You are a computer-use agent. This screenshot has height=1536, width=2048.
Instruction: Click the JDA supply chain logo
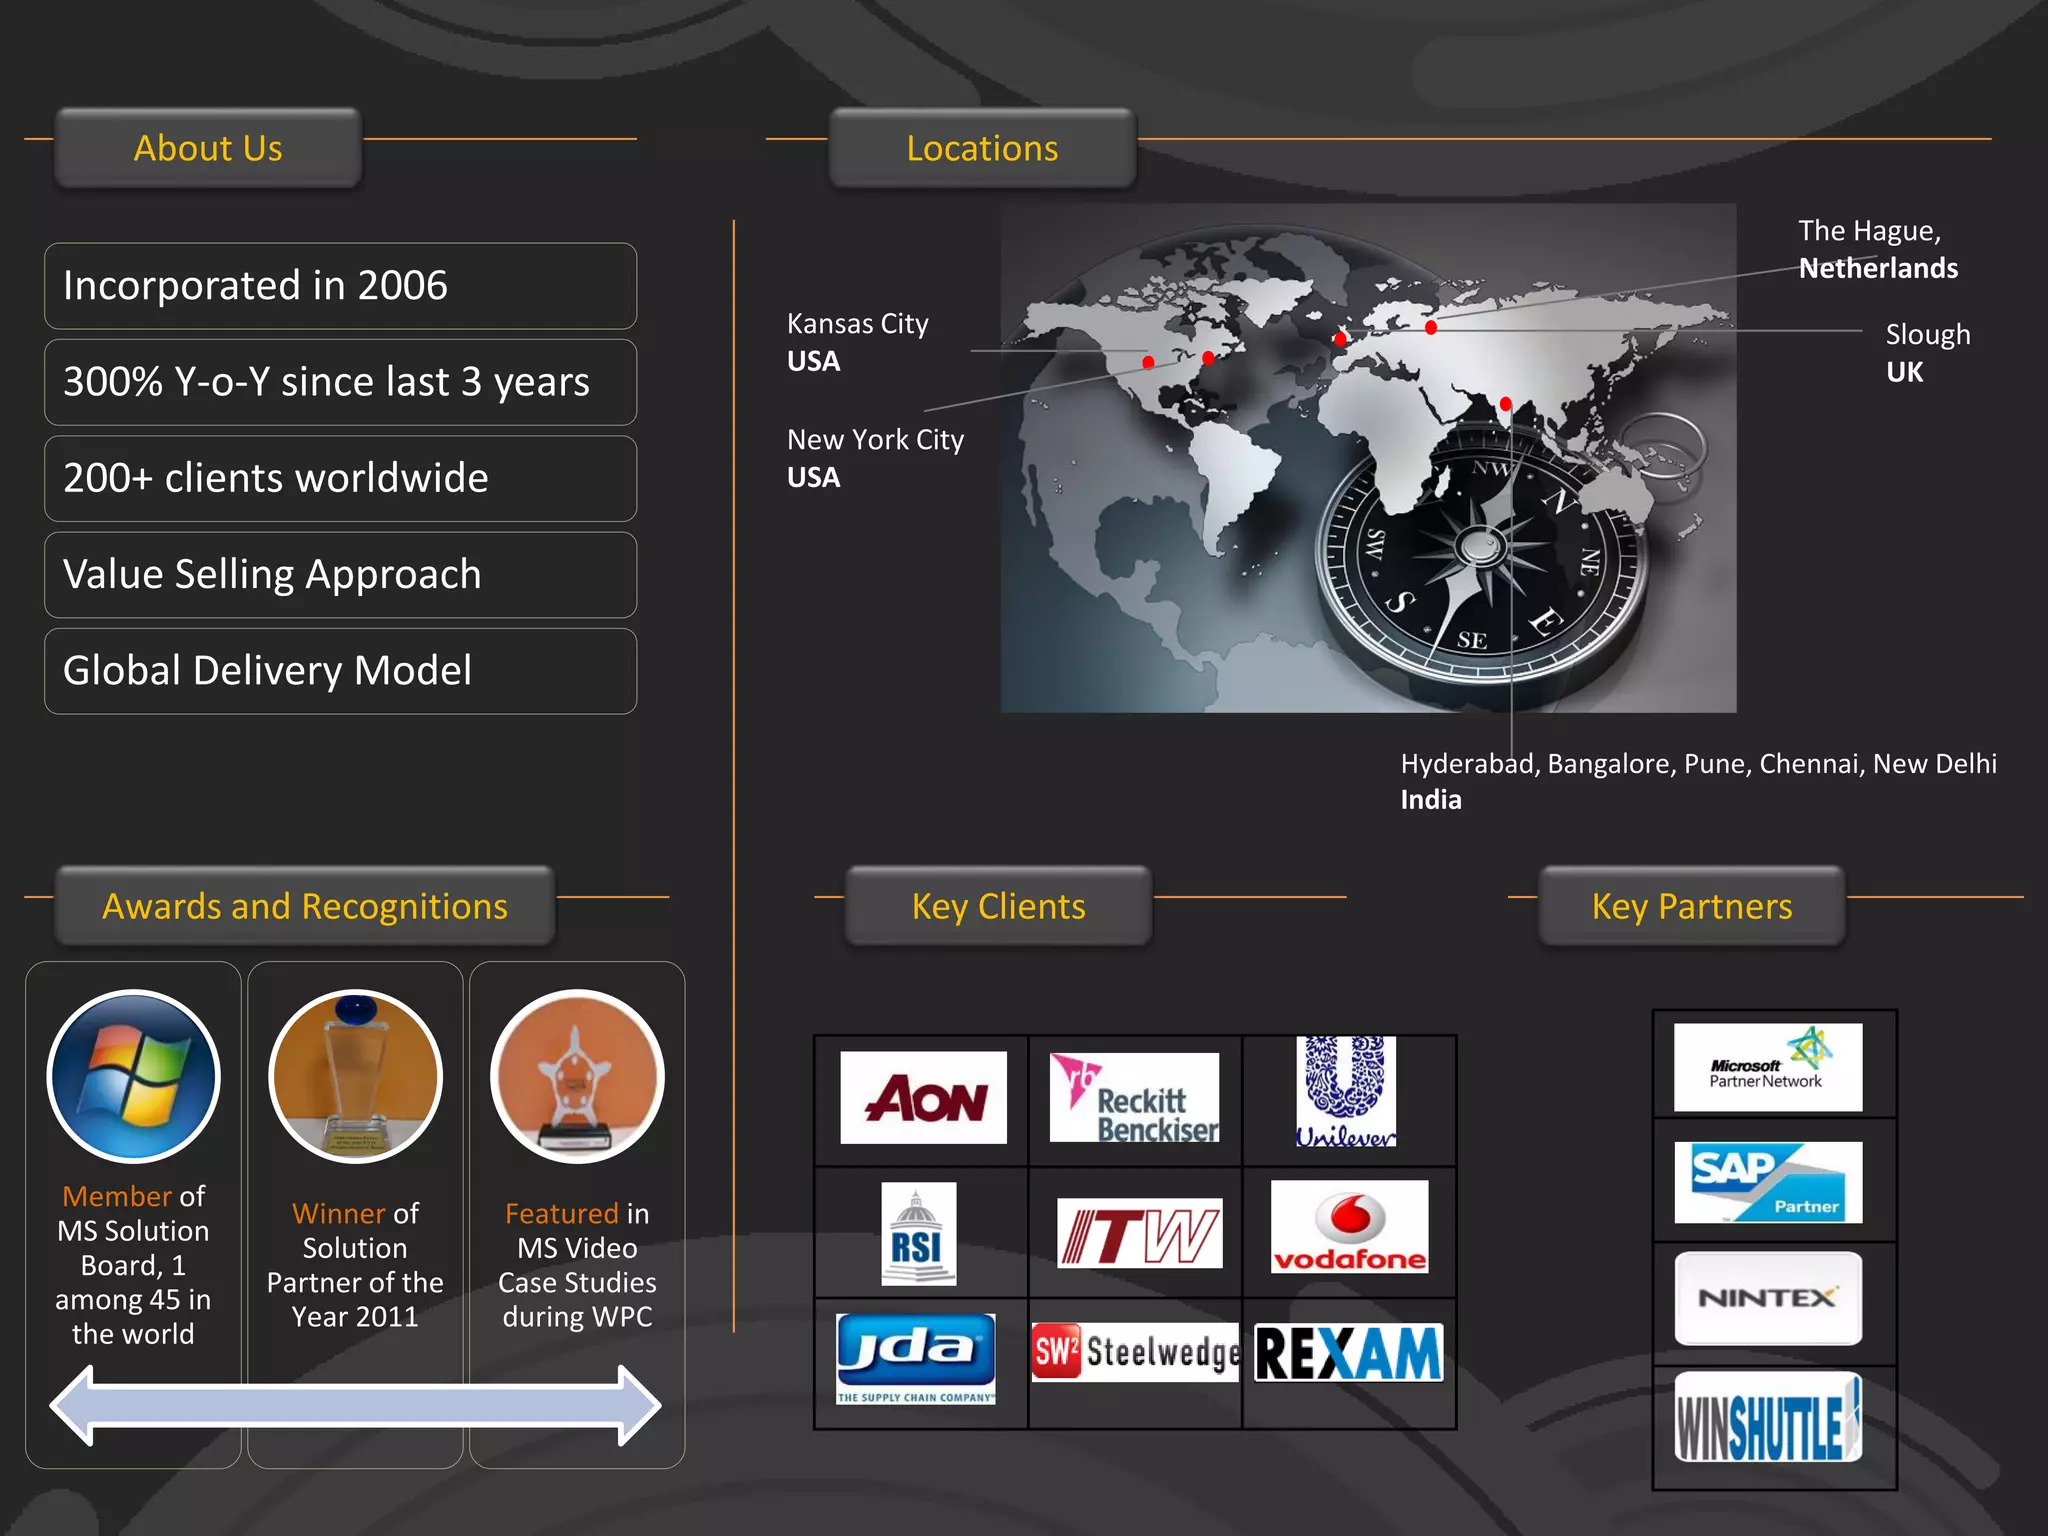click(916, 1359)
